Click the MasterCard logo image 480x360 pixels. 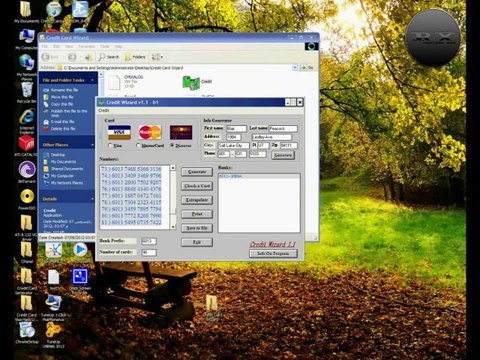coord(150,132)
